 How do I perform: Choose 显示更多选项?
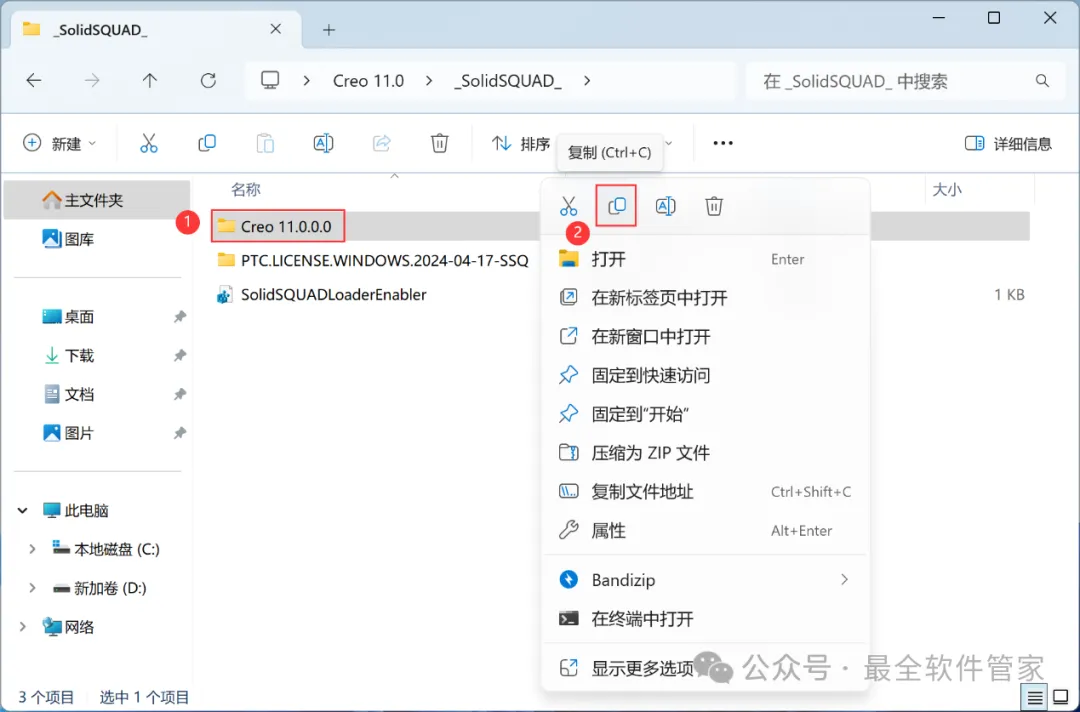(x=705, y=668)
